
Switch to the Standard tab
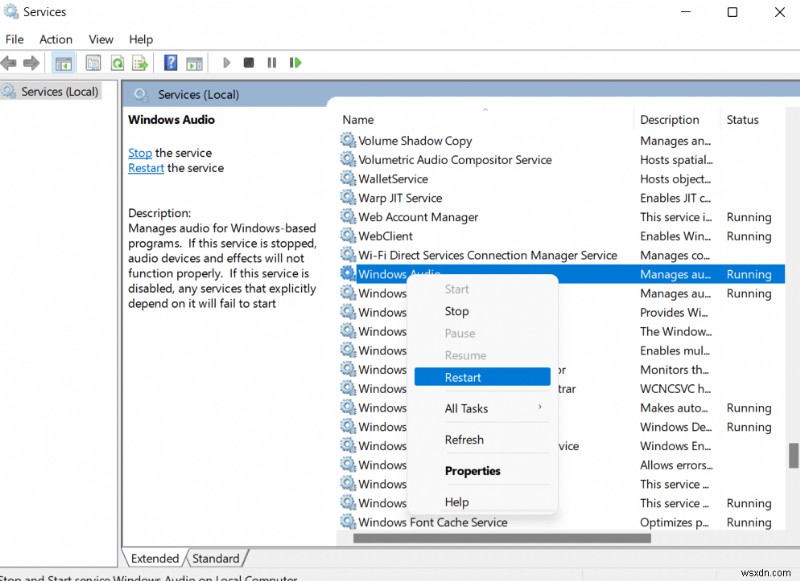tap(216, 558)
